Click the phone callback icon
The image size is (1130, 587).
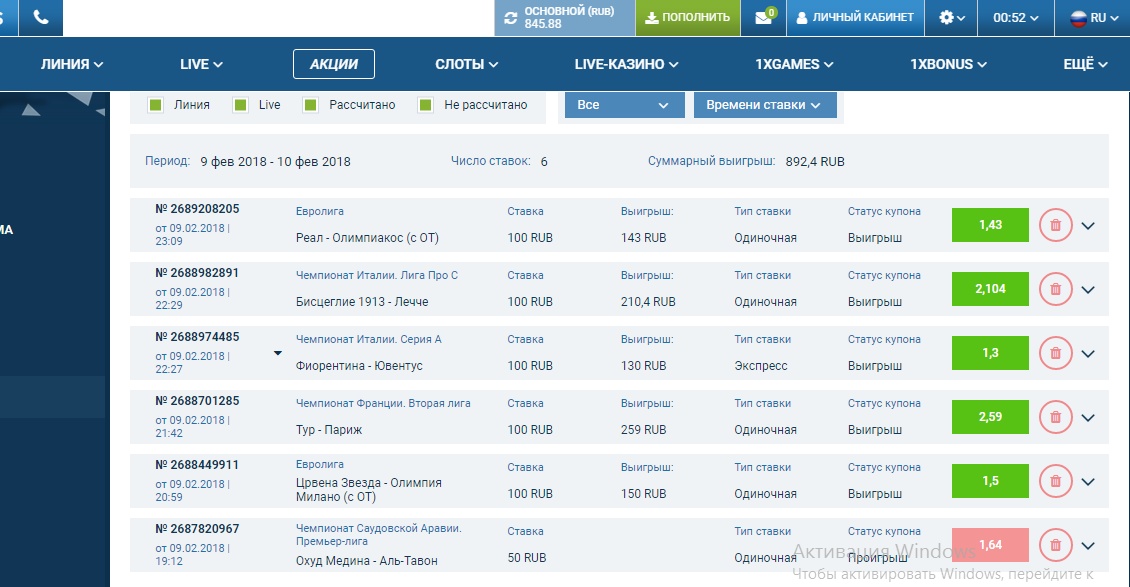[41, 18]
